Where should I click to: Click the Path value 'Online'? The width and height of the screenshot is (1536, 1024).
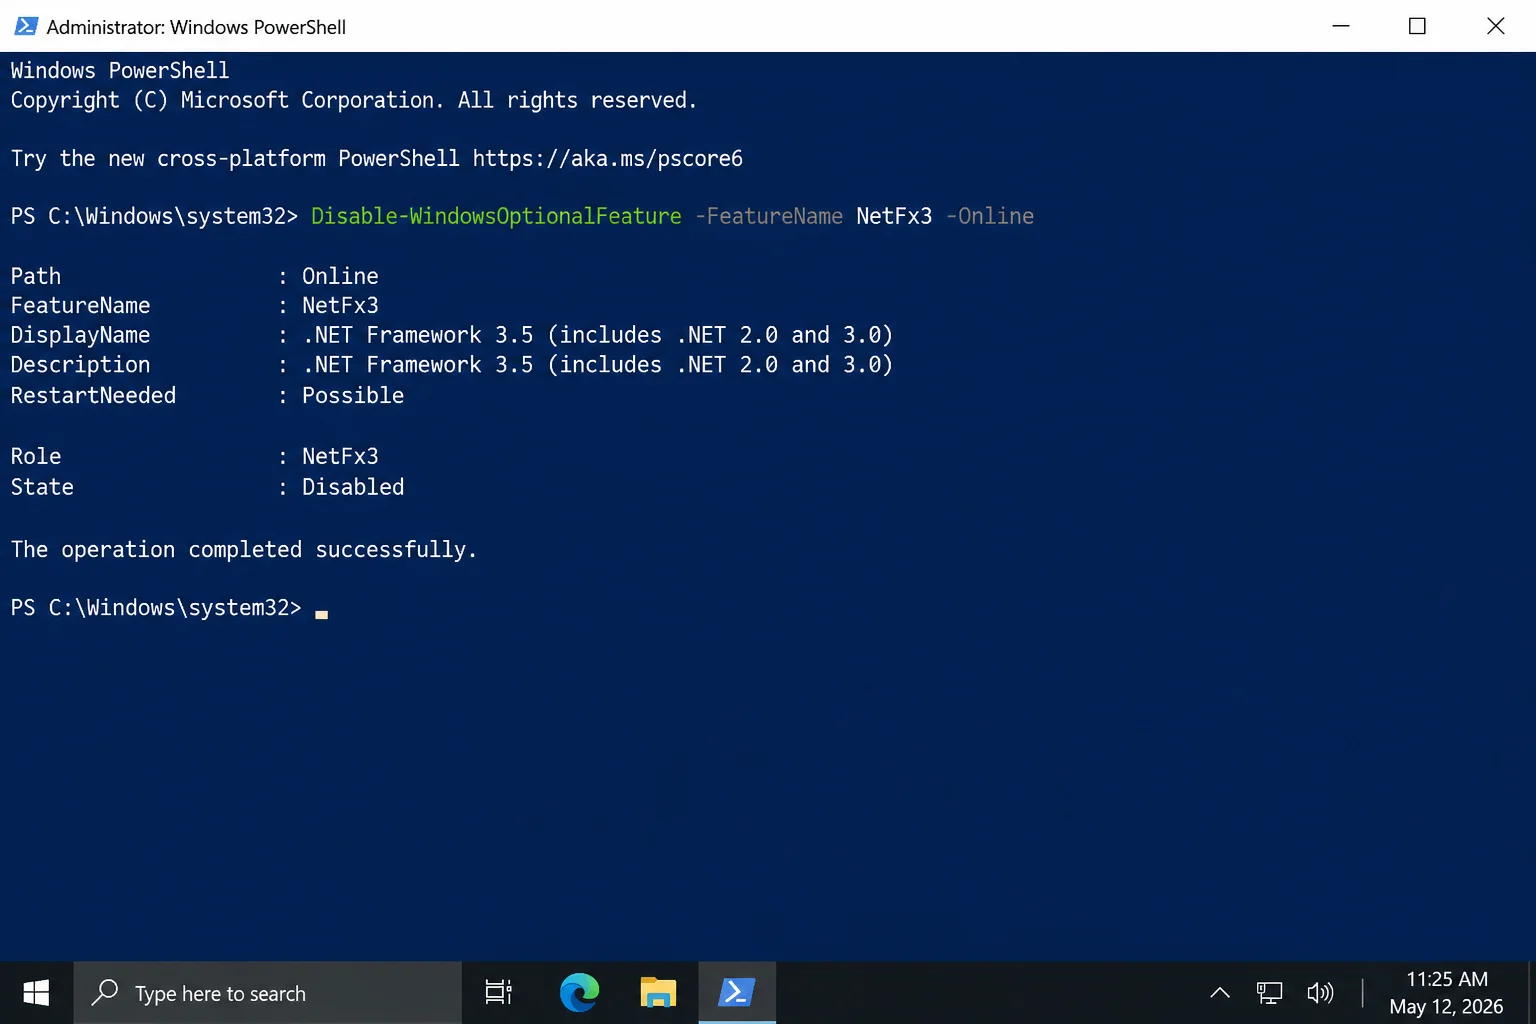(x=340, y=276)
